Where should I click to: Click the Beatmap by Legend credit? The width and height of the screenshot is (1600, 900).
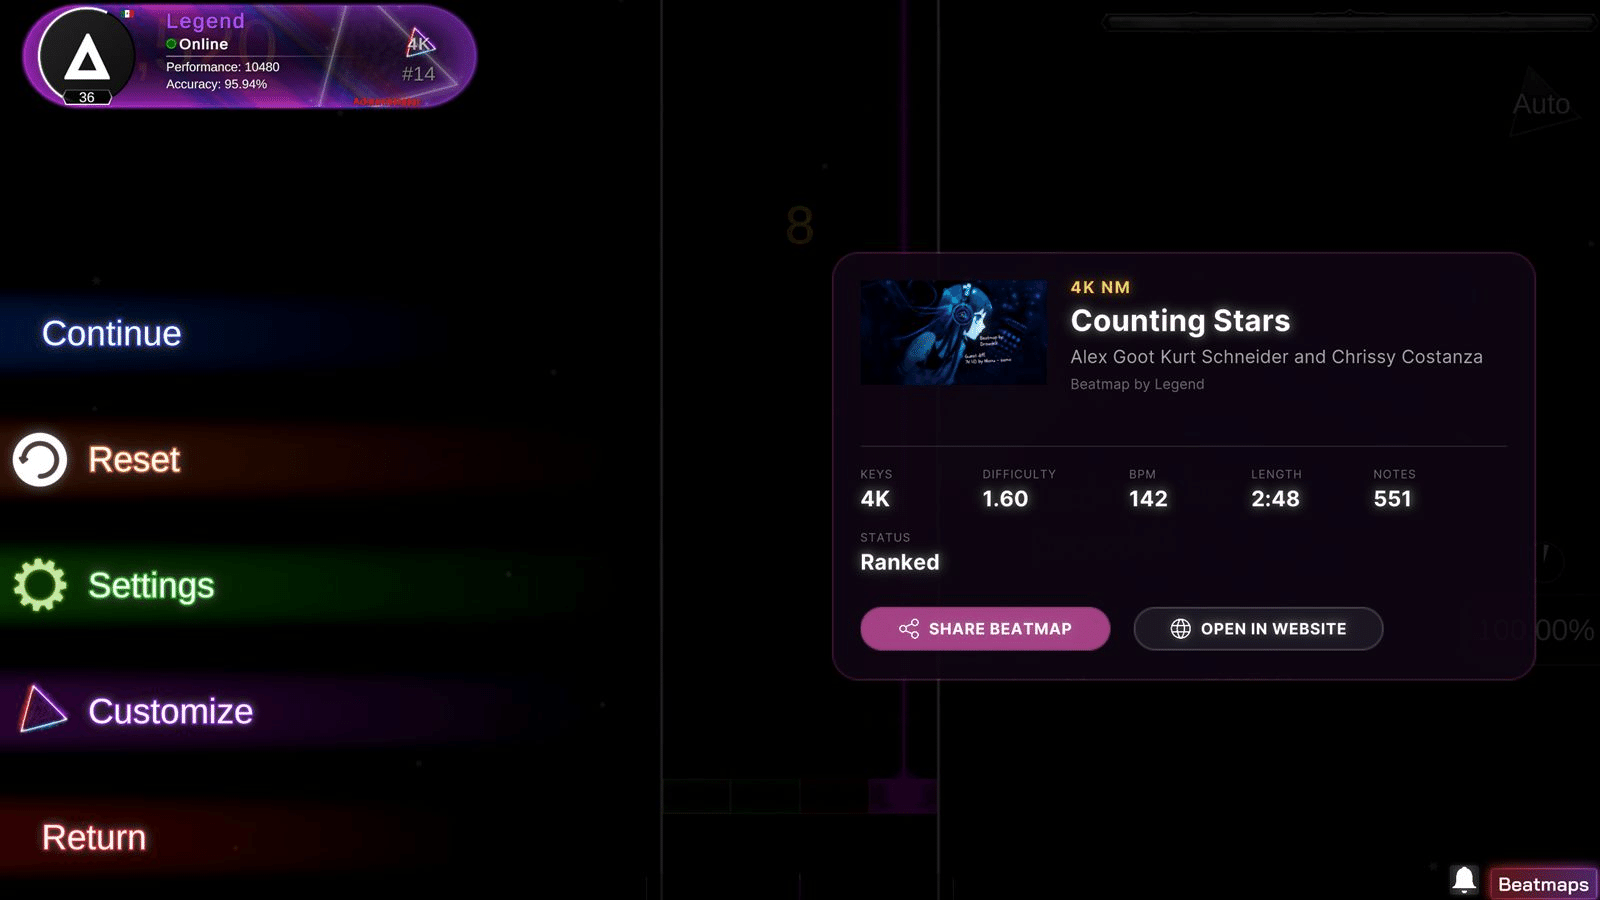[x=1137, y=384]
